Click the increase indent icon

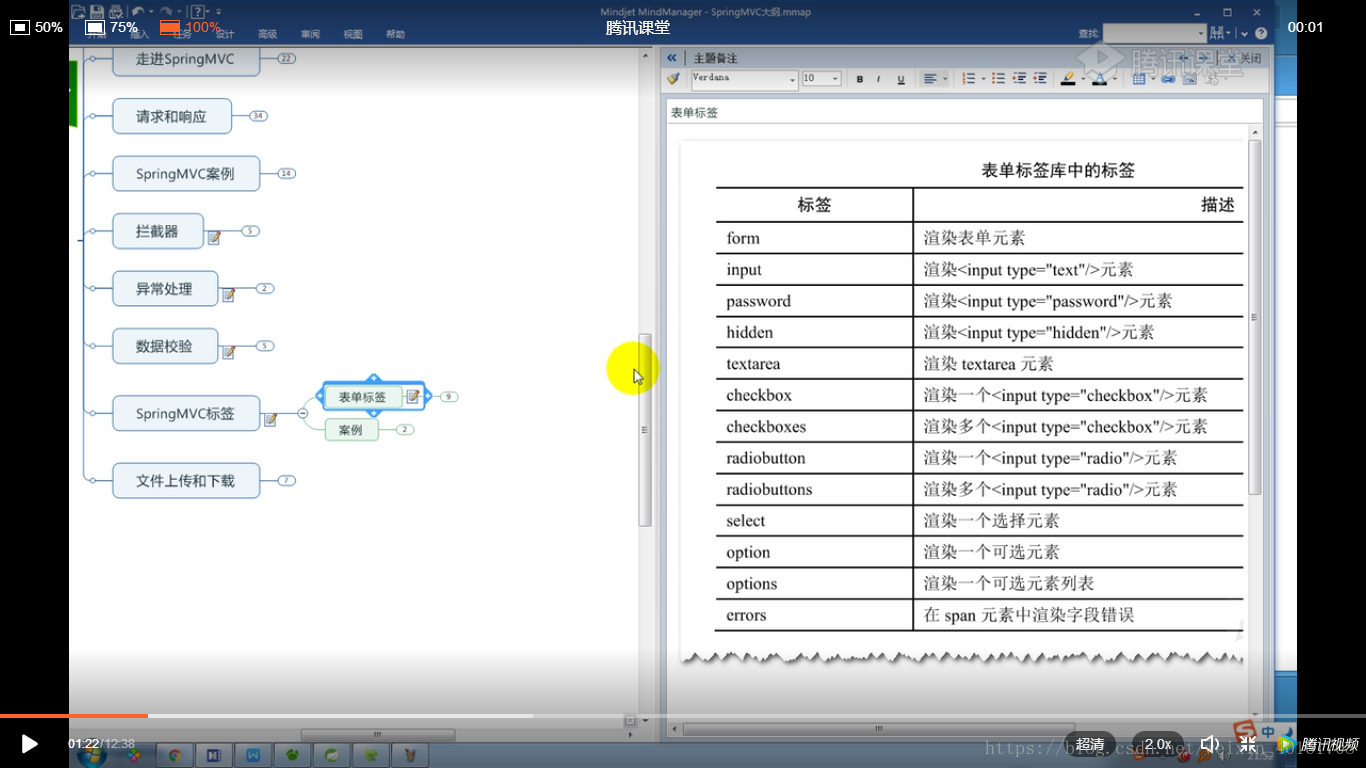tap(1040, 79)
